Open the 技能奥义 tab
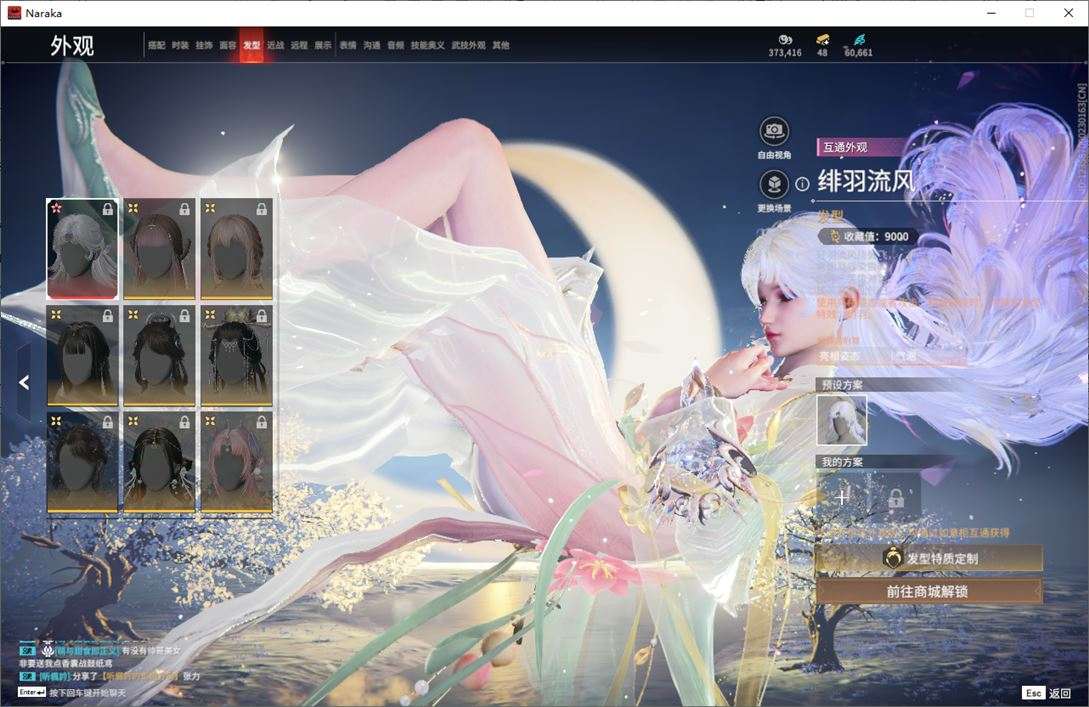 coord(428,45)
